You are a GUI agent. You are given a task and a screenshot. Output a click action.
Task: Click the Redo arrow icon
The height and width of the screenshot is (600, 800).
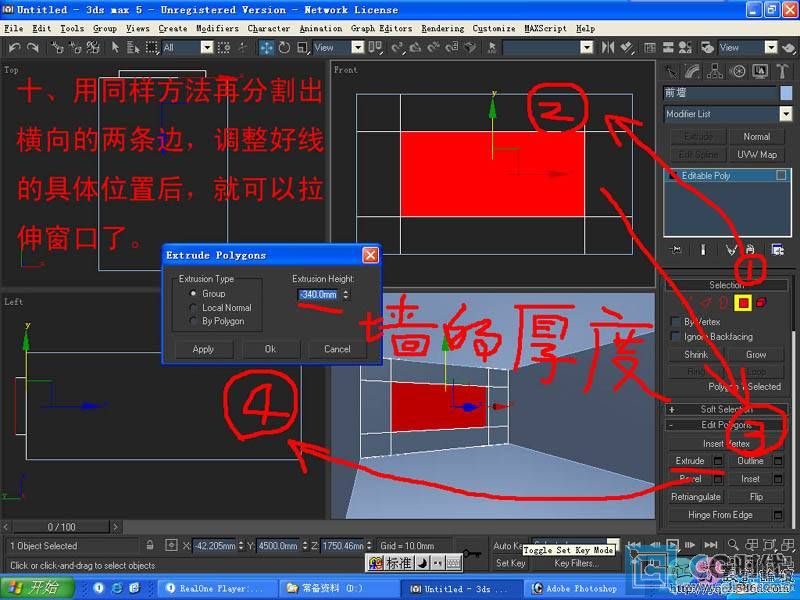click(x=33, y=47)
